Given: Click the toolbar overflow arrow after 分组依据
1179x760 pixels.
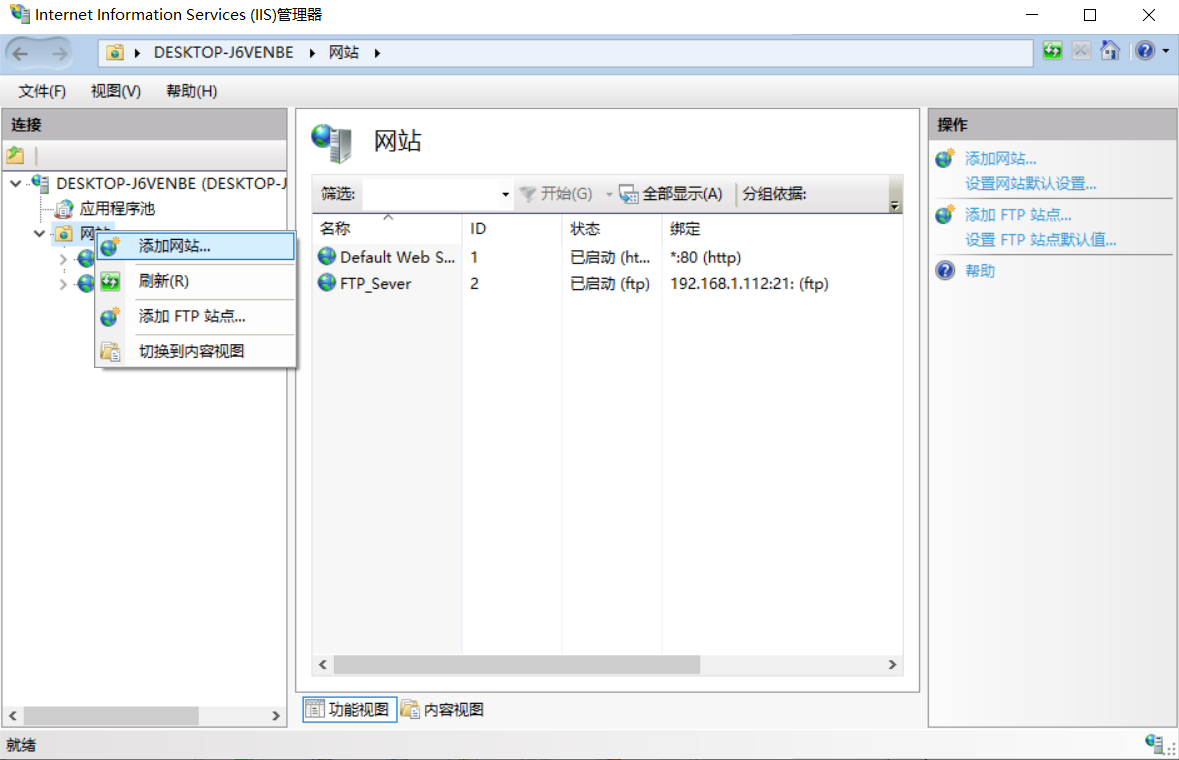Looking at the screenshot, I should point(894,205).
